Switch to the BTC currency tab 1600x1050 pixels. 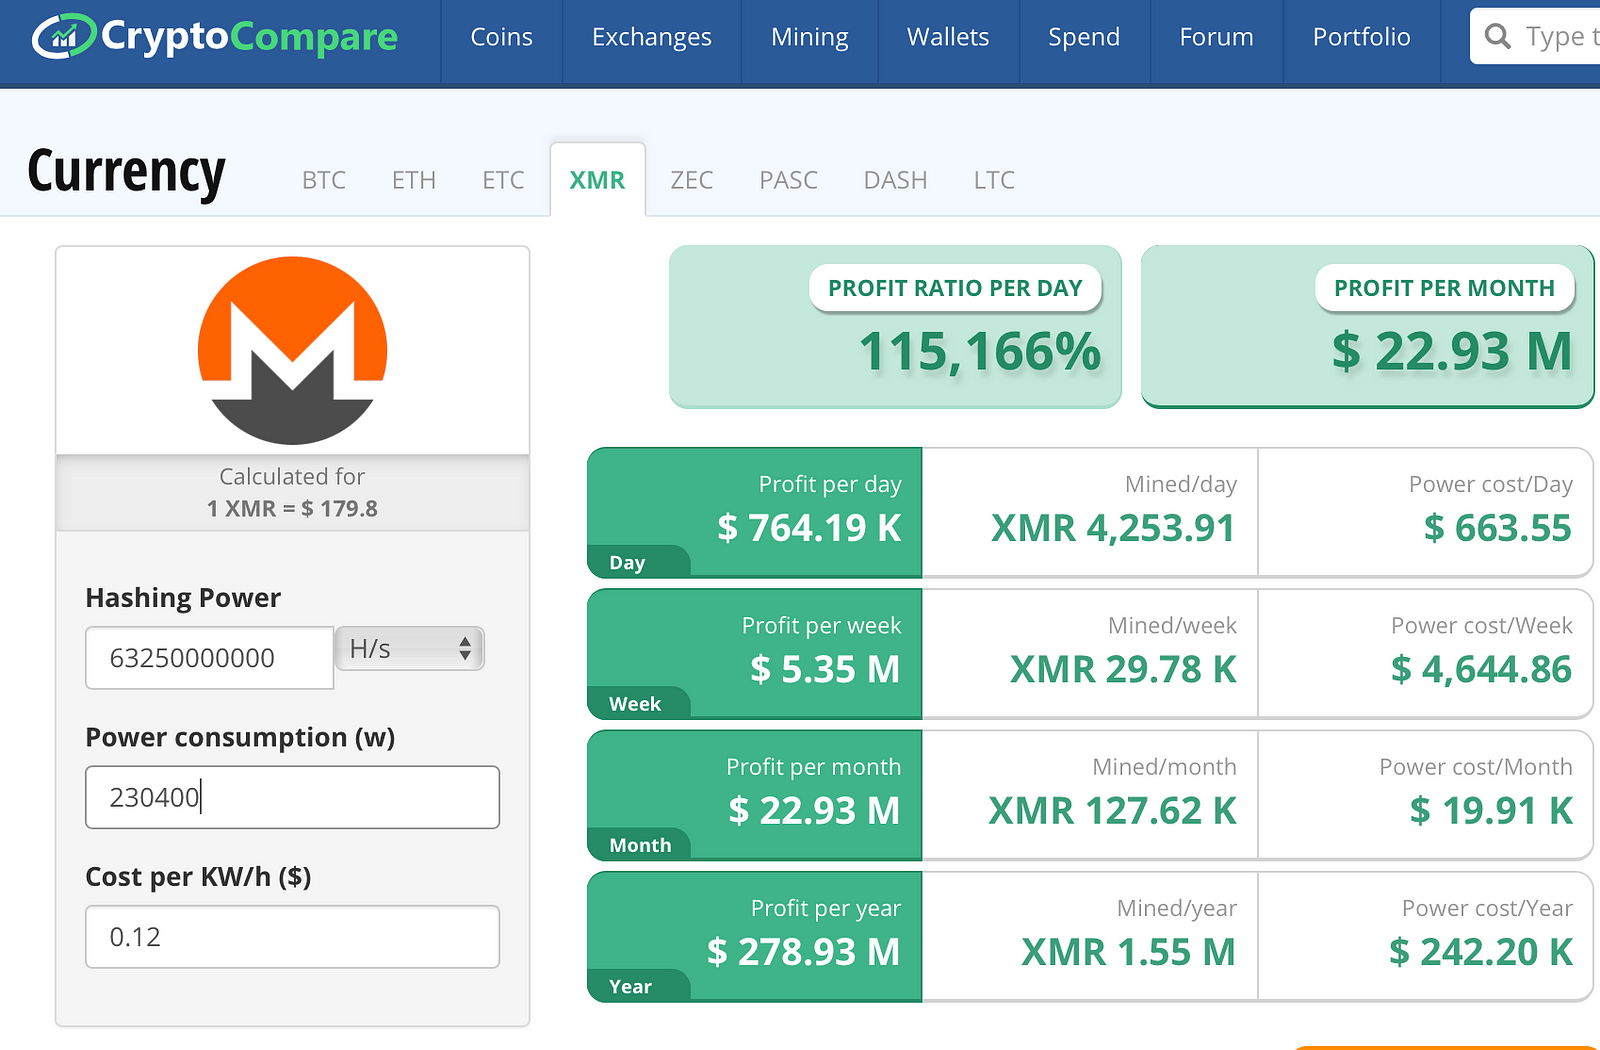(x=324, y=180)
